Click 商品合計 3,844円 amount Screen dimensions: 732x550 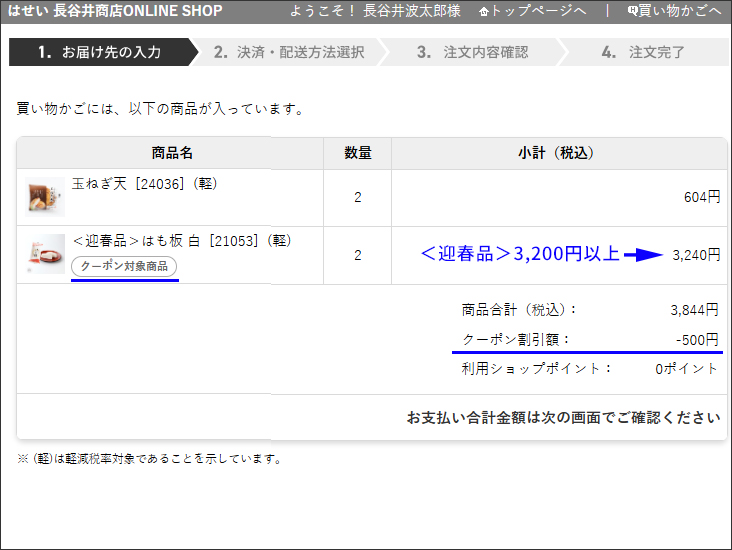pos(694,310)
